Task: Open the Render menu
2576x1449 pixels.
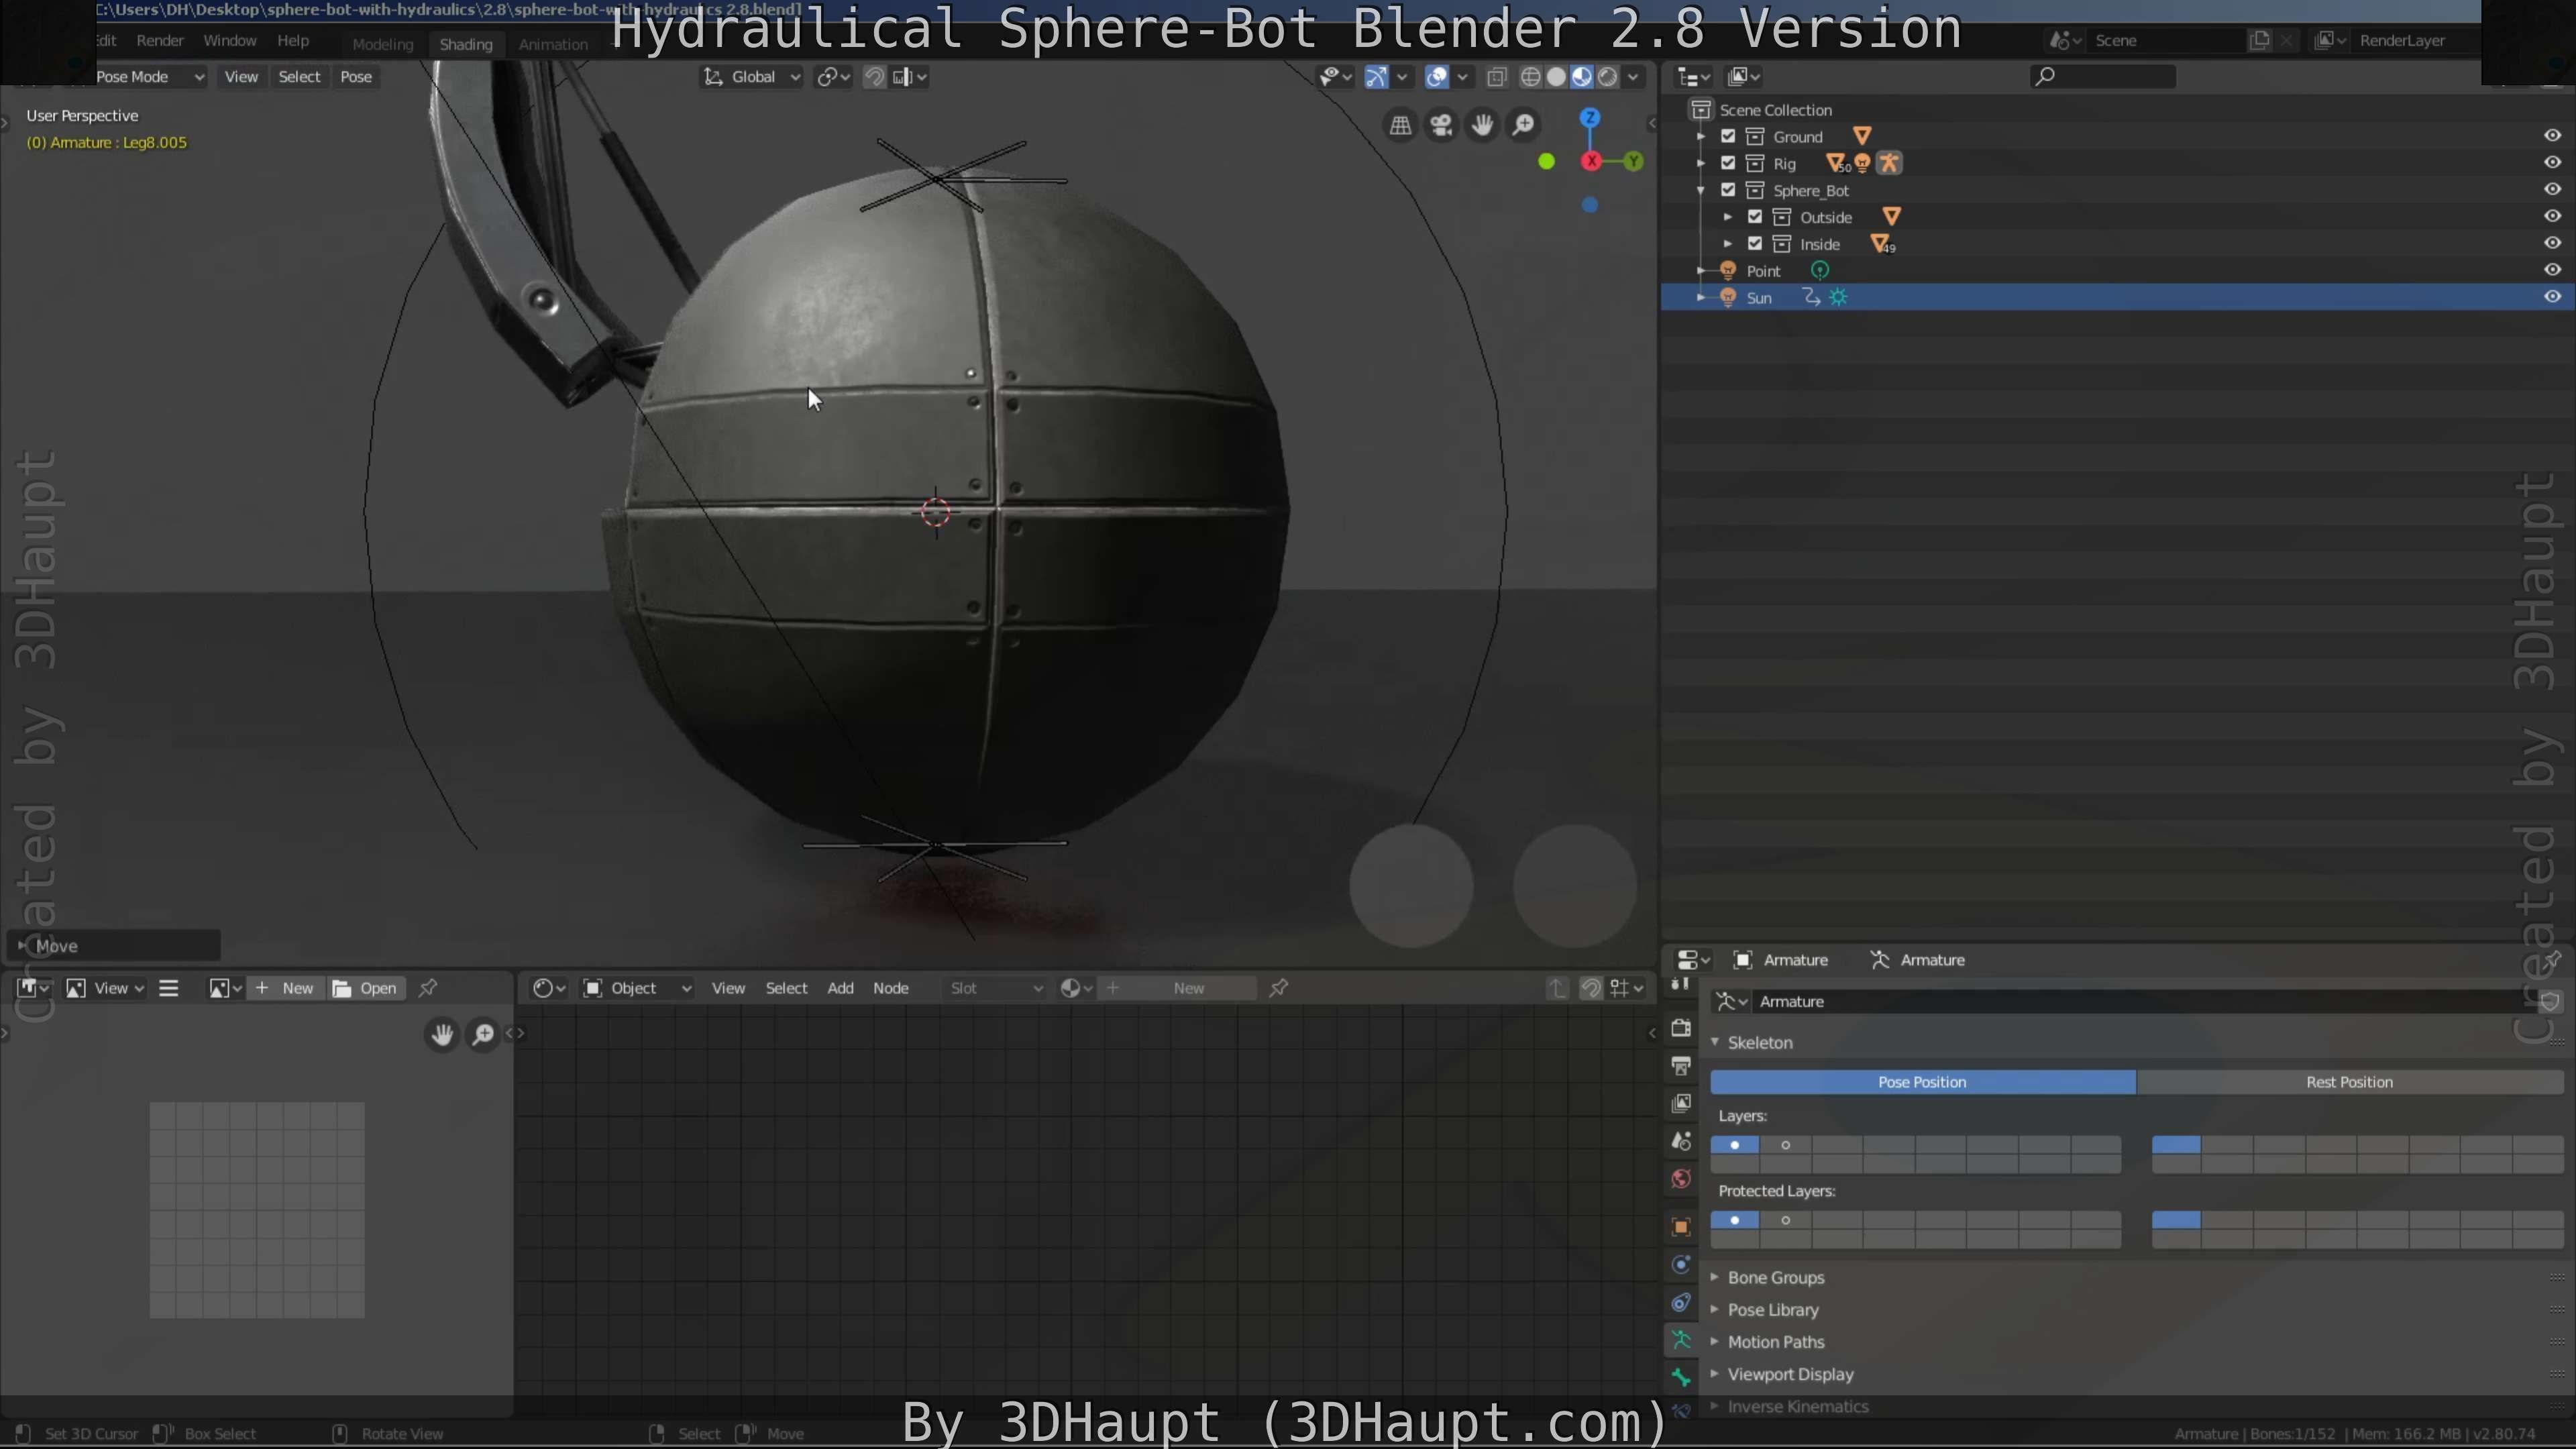Action: (x=160, y=41)
